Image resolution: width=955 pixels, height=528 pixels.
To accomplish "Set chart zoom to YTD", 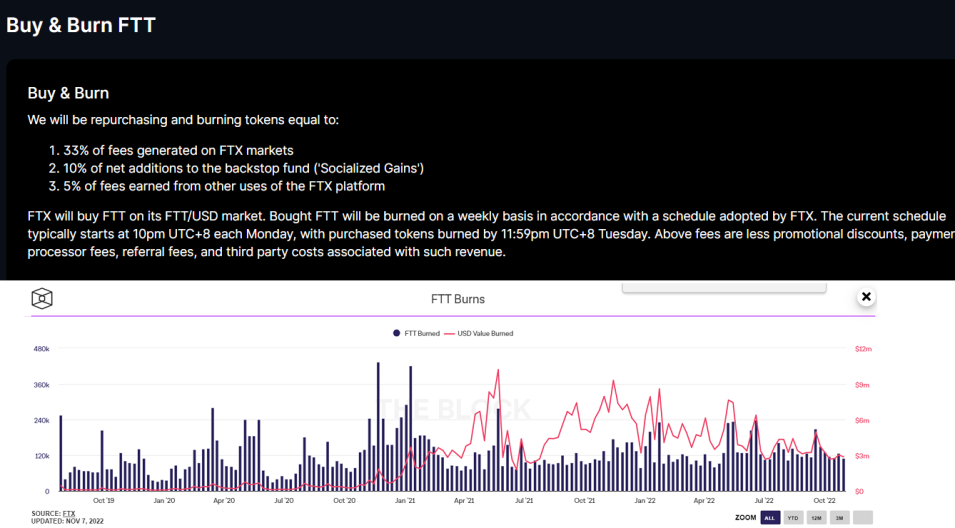I will pyautogui.click(x=793, y=518).
